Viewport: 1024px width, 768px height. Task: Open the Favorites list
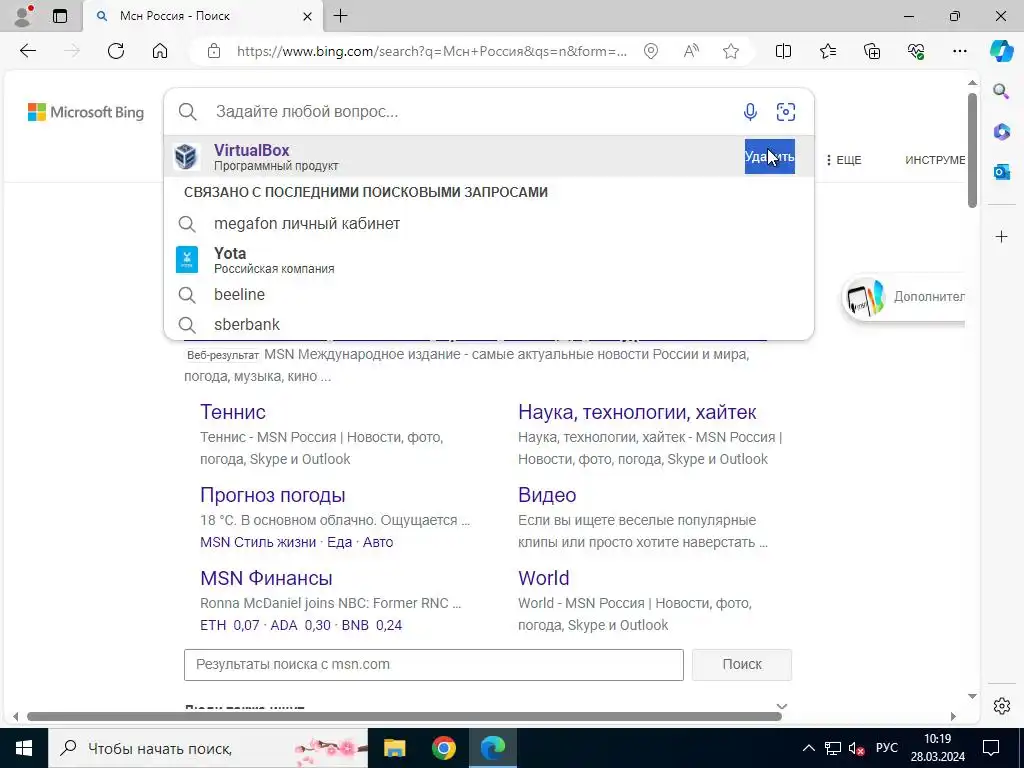[827, 51]
